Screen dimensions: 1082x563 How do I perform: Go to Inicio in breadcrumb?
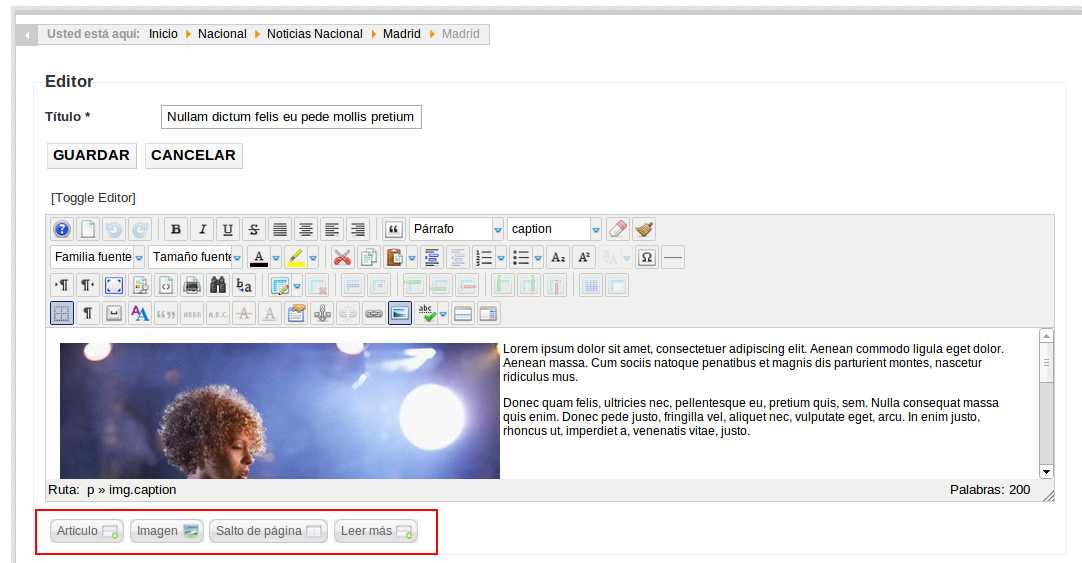(x=164, y=34)
